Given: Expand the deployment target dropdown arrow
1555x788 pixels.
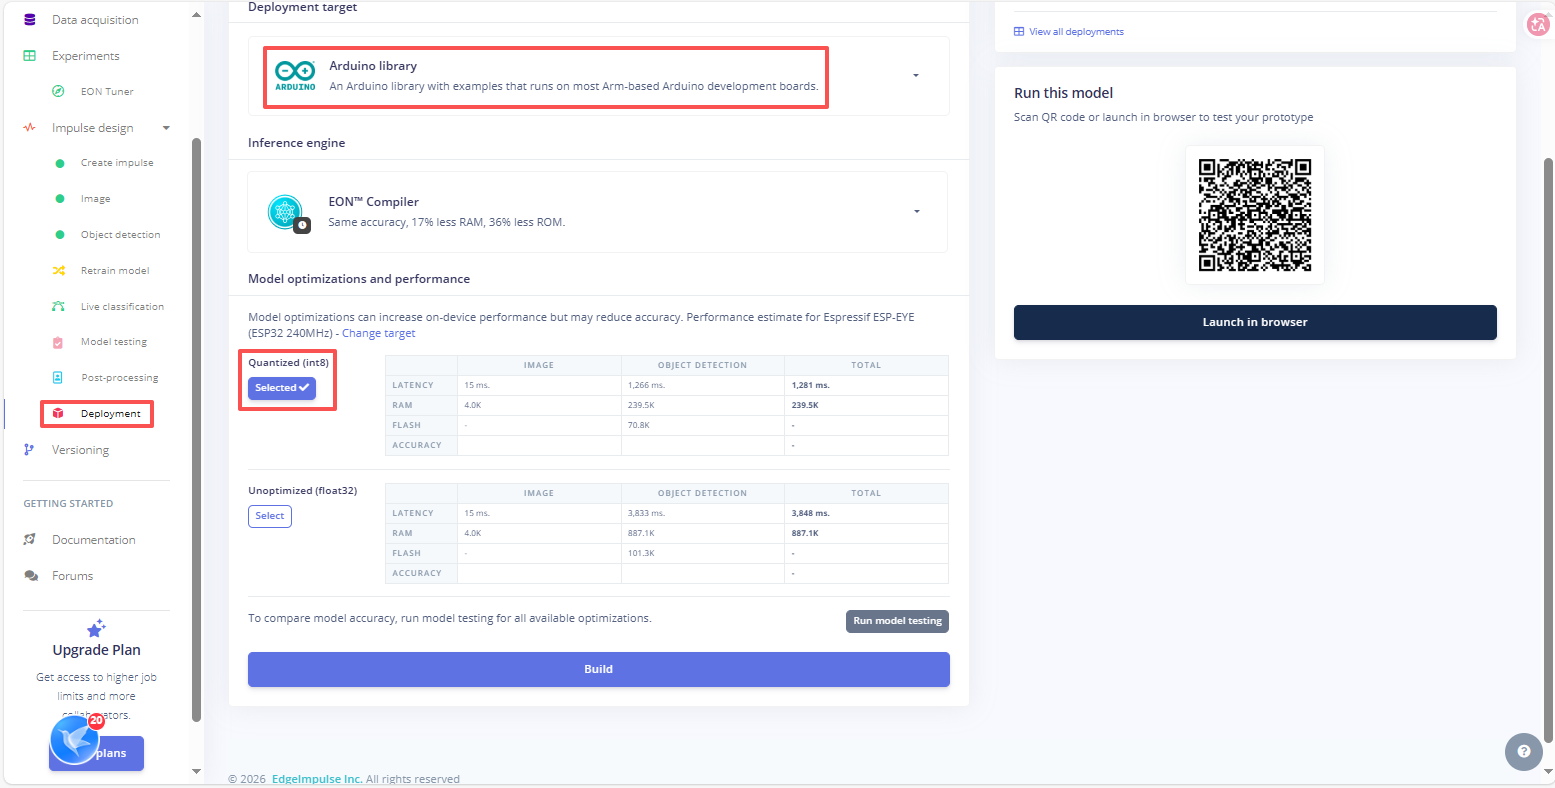Looking at the screenshot, I should click(x=915, y=76).
